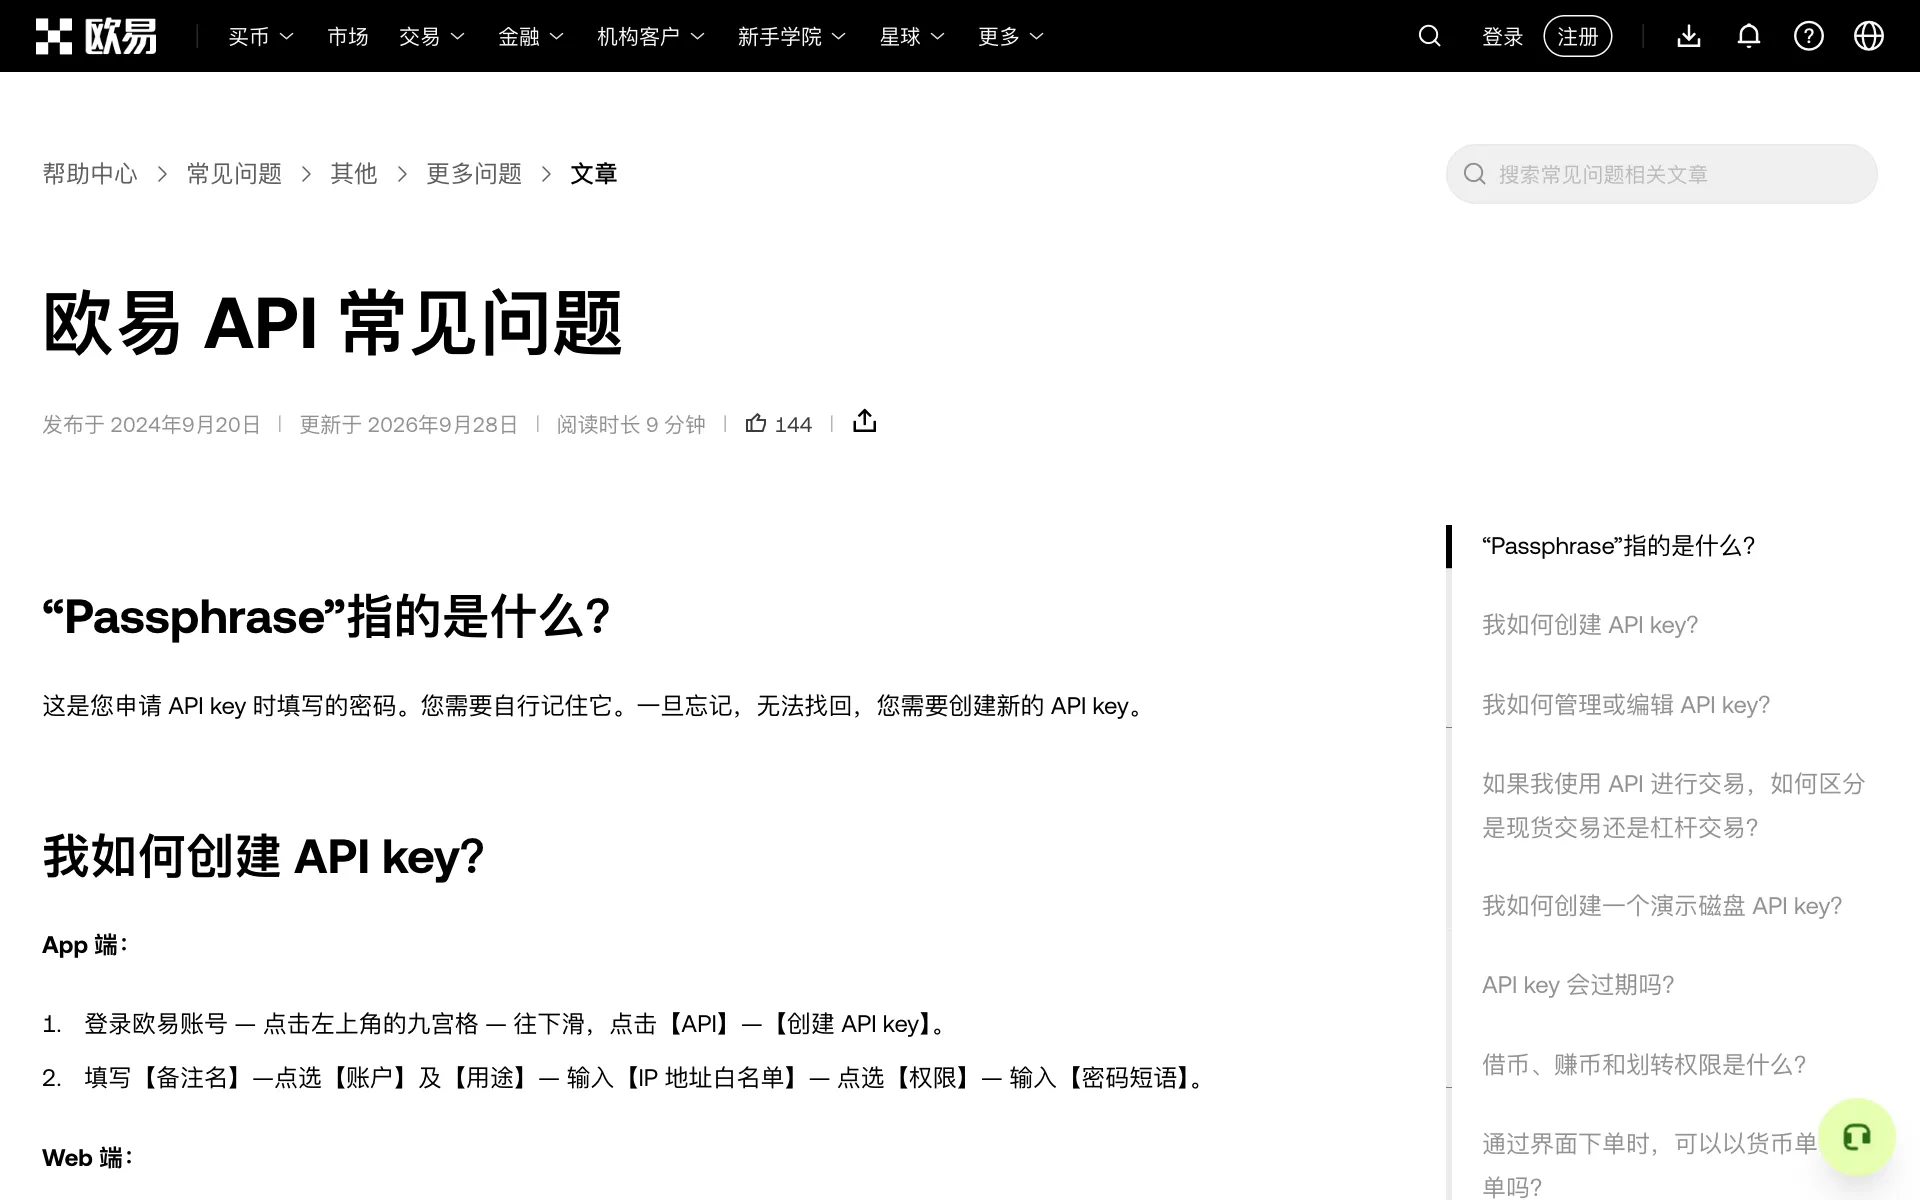Image resolution: width=1920 pixels, height=1200 pixels.
Task: Expand the 更多 dropdown in navbar
Action: pyautogui.click(x=1011, y=36)
